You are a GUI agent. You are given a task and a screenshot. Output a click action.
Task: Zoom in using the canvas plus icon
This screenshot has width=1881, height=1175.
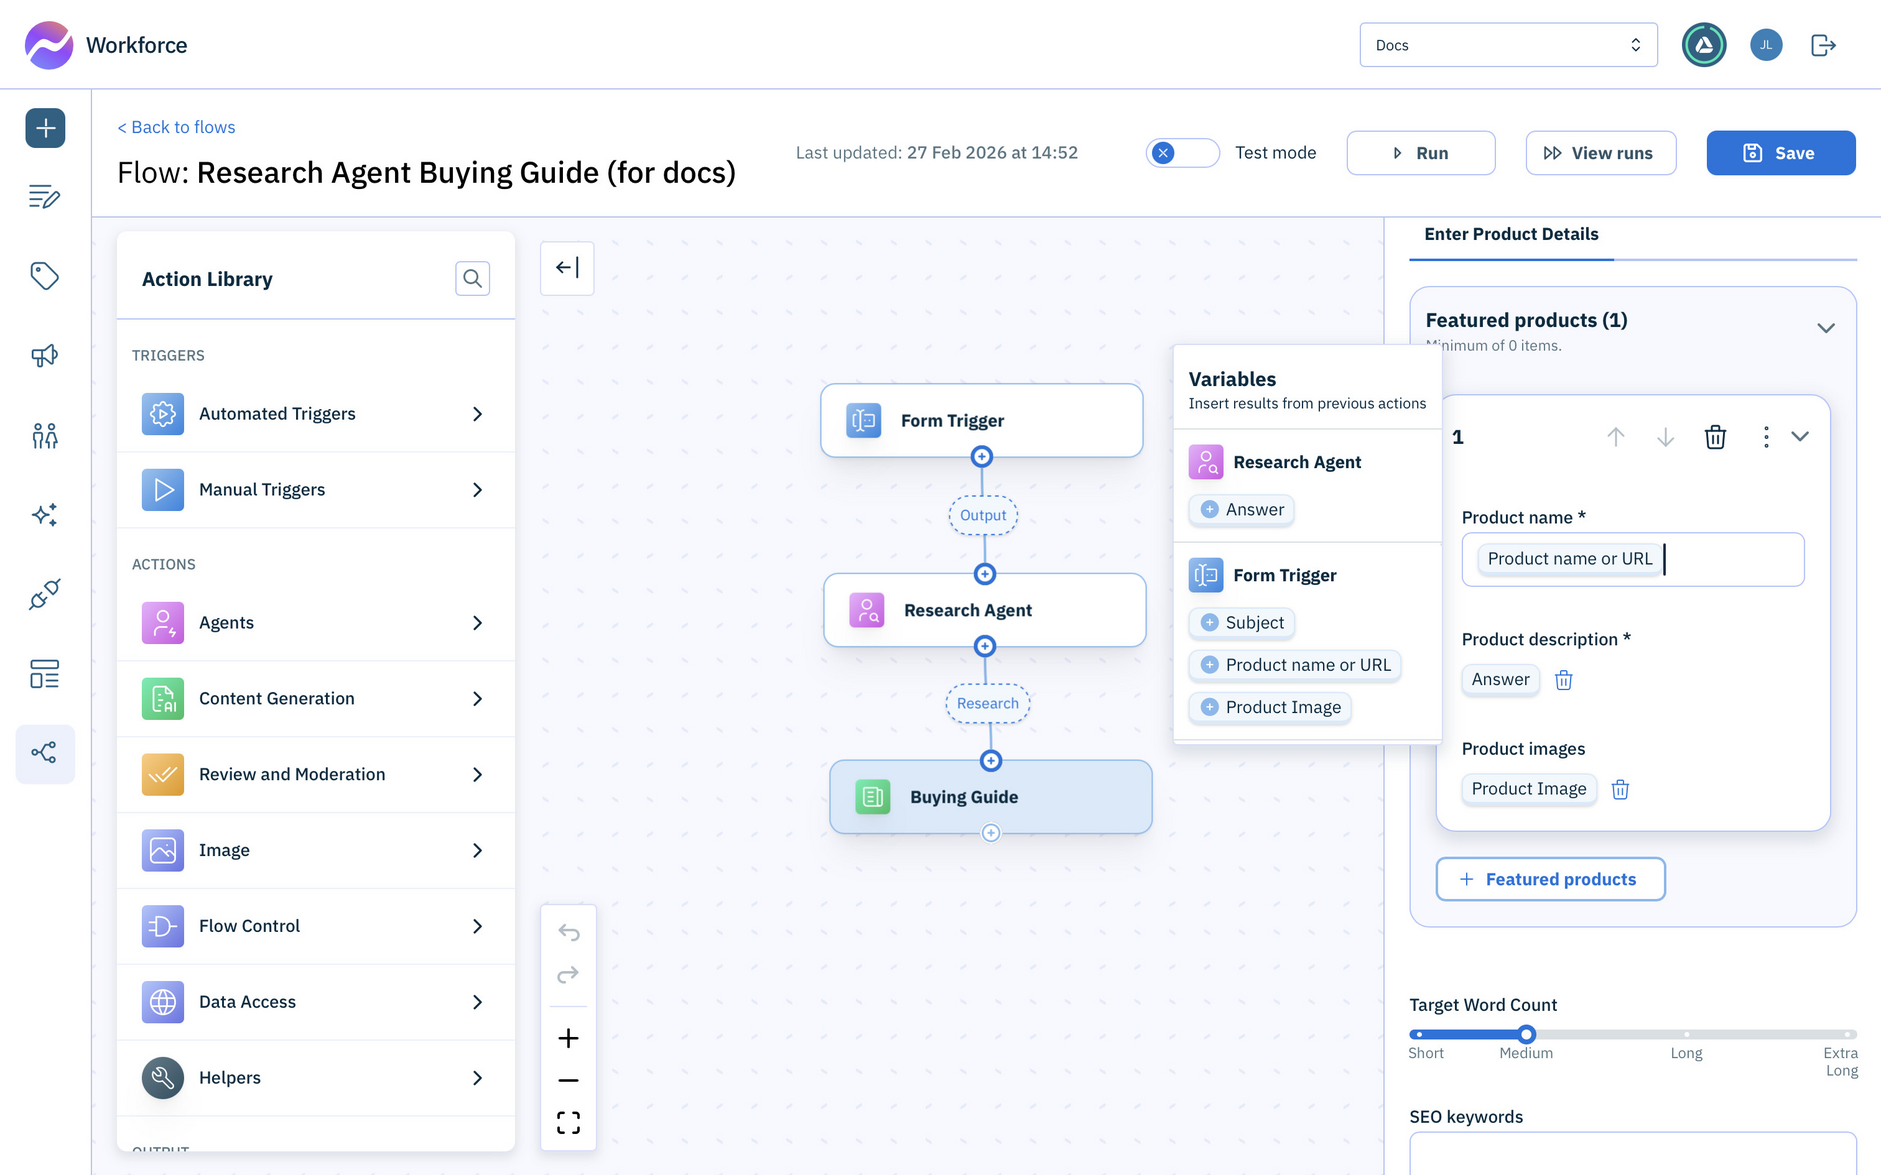click(x=568, y=1038)
